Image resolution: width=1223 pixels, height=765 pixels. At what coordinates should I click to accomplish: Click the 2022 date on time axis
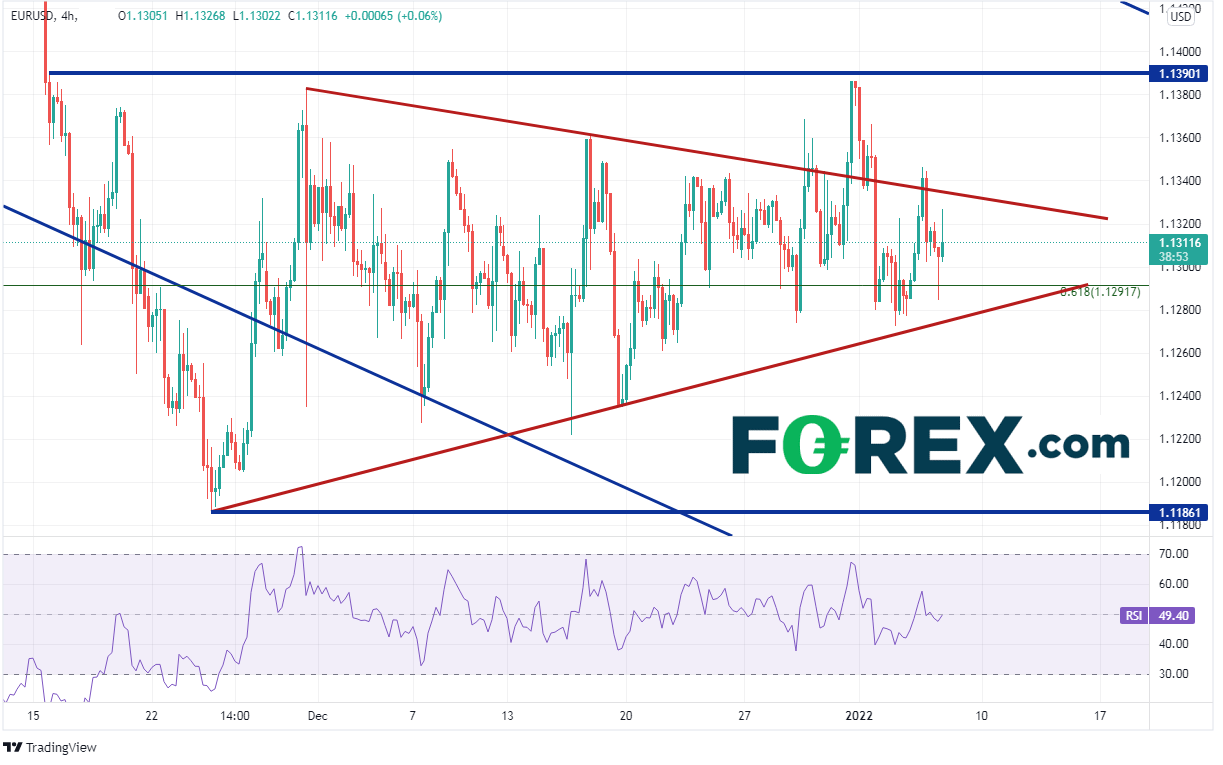tap(862, 716)
